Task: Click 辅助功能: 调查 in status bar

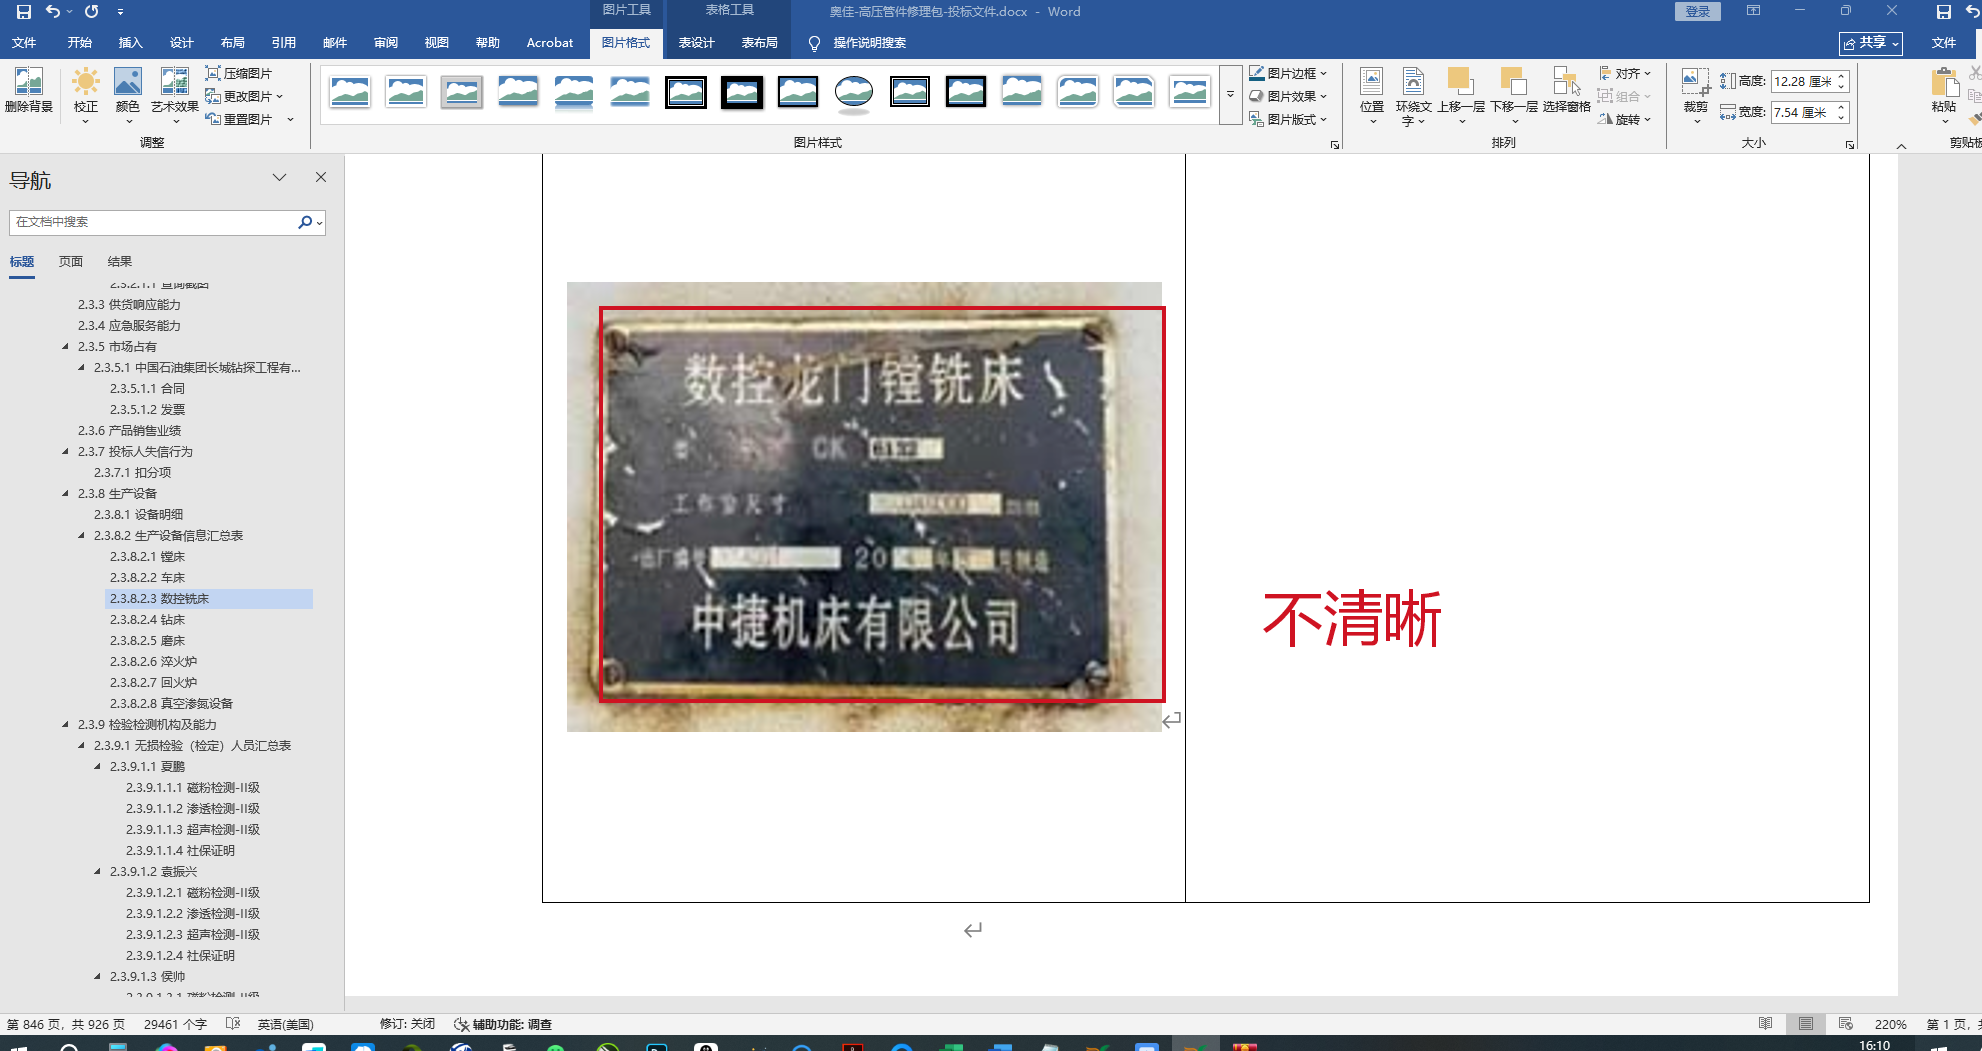Action: [x=503, y=1024]
